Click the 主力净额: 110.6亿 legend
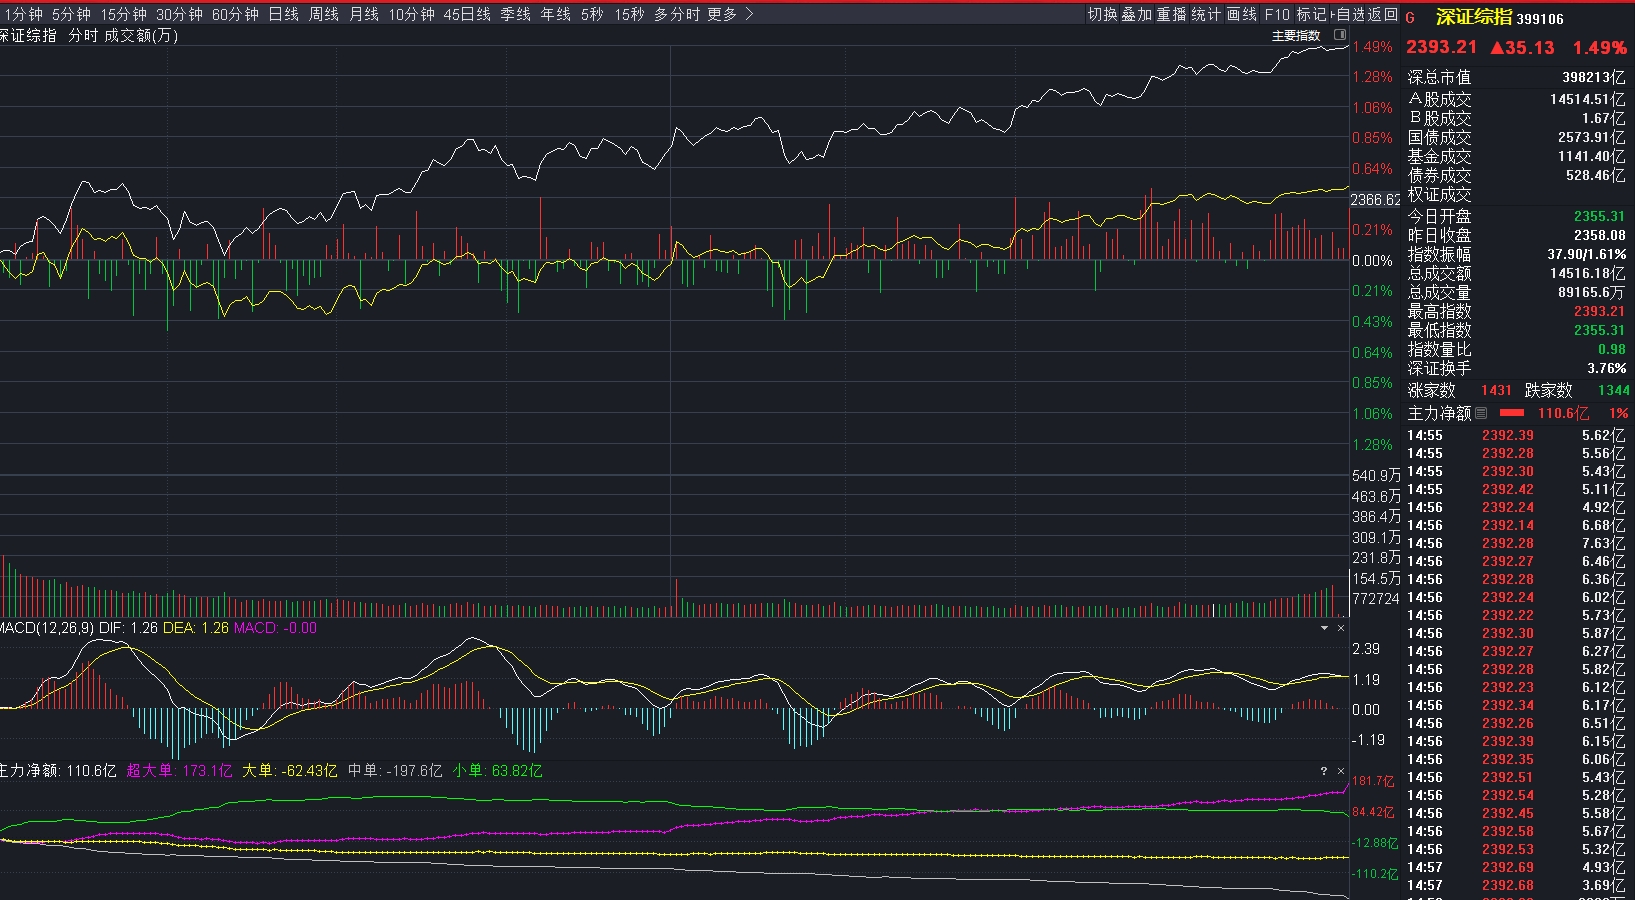This screenshot has width=1635, height=900. pos(58,771)
